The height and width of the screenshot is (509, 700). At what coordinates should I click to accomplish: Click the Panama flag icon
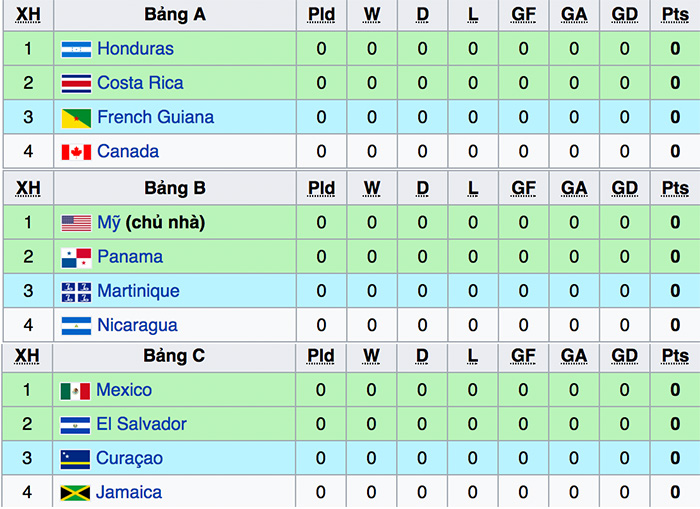tap(76, 257)
